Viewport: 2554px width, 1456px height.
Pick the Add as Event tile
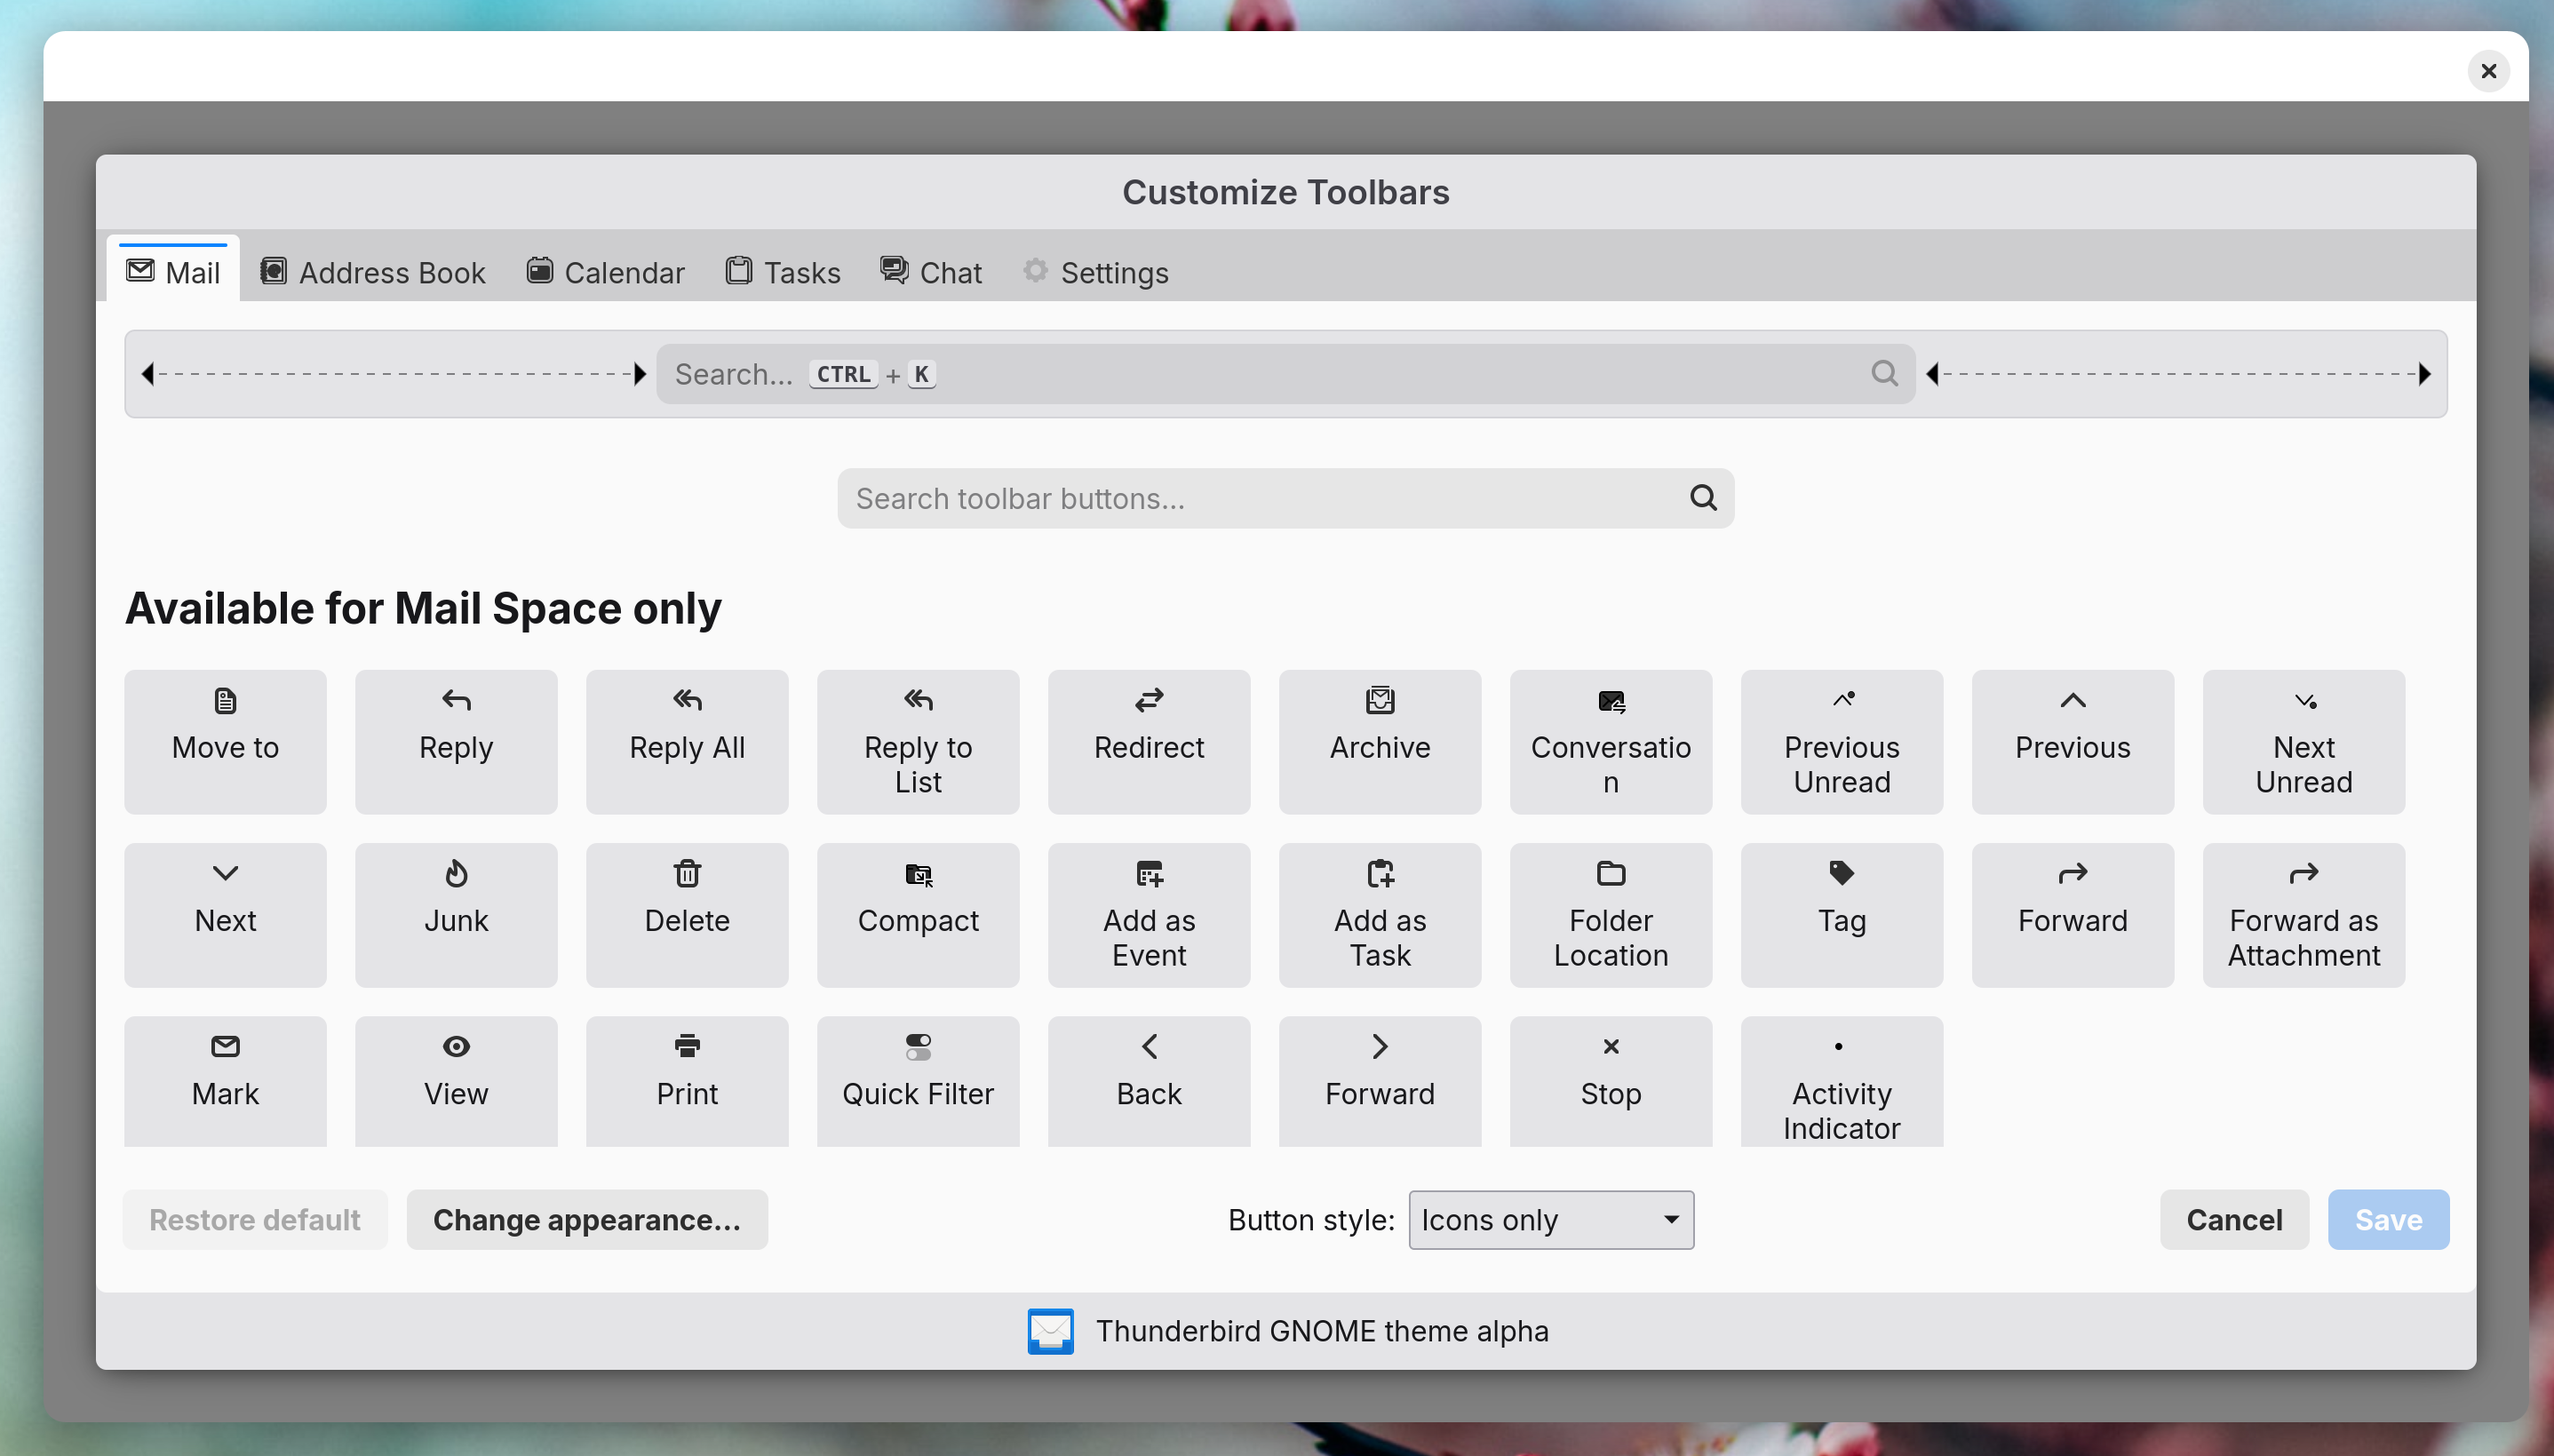coord(1149,915)
